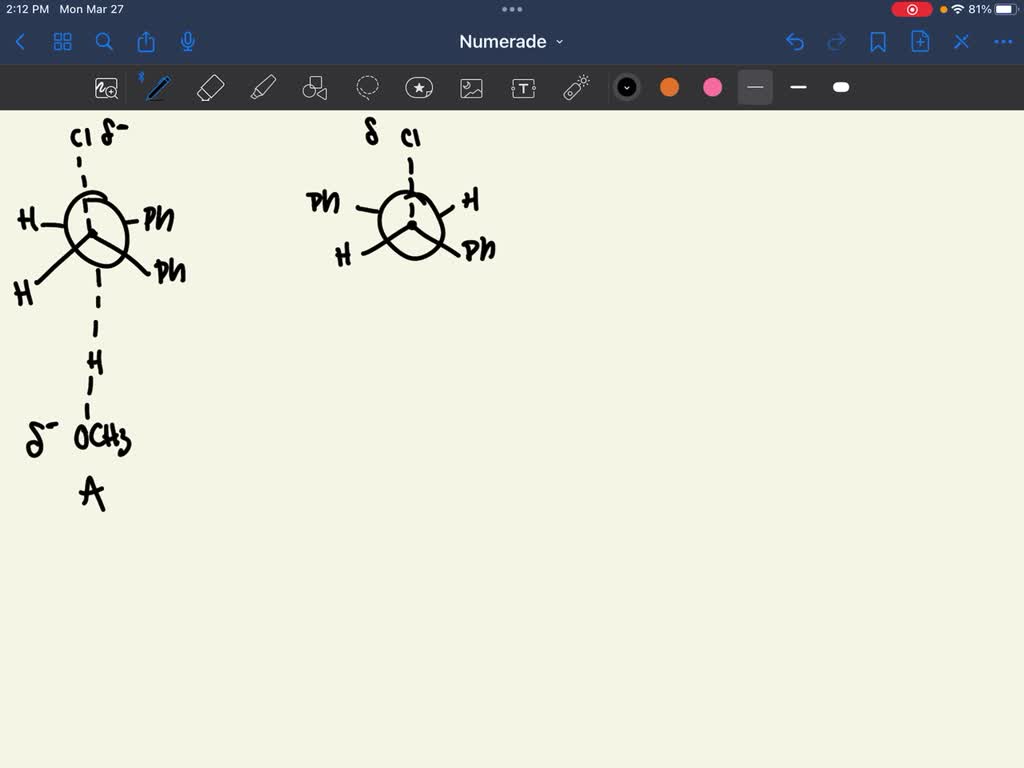This screenshot has height=768, width=1024.
Task: Undo the last stroke
Action: click(795, 42)
